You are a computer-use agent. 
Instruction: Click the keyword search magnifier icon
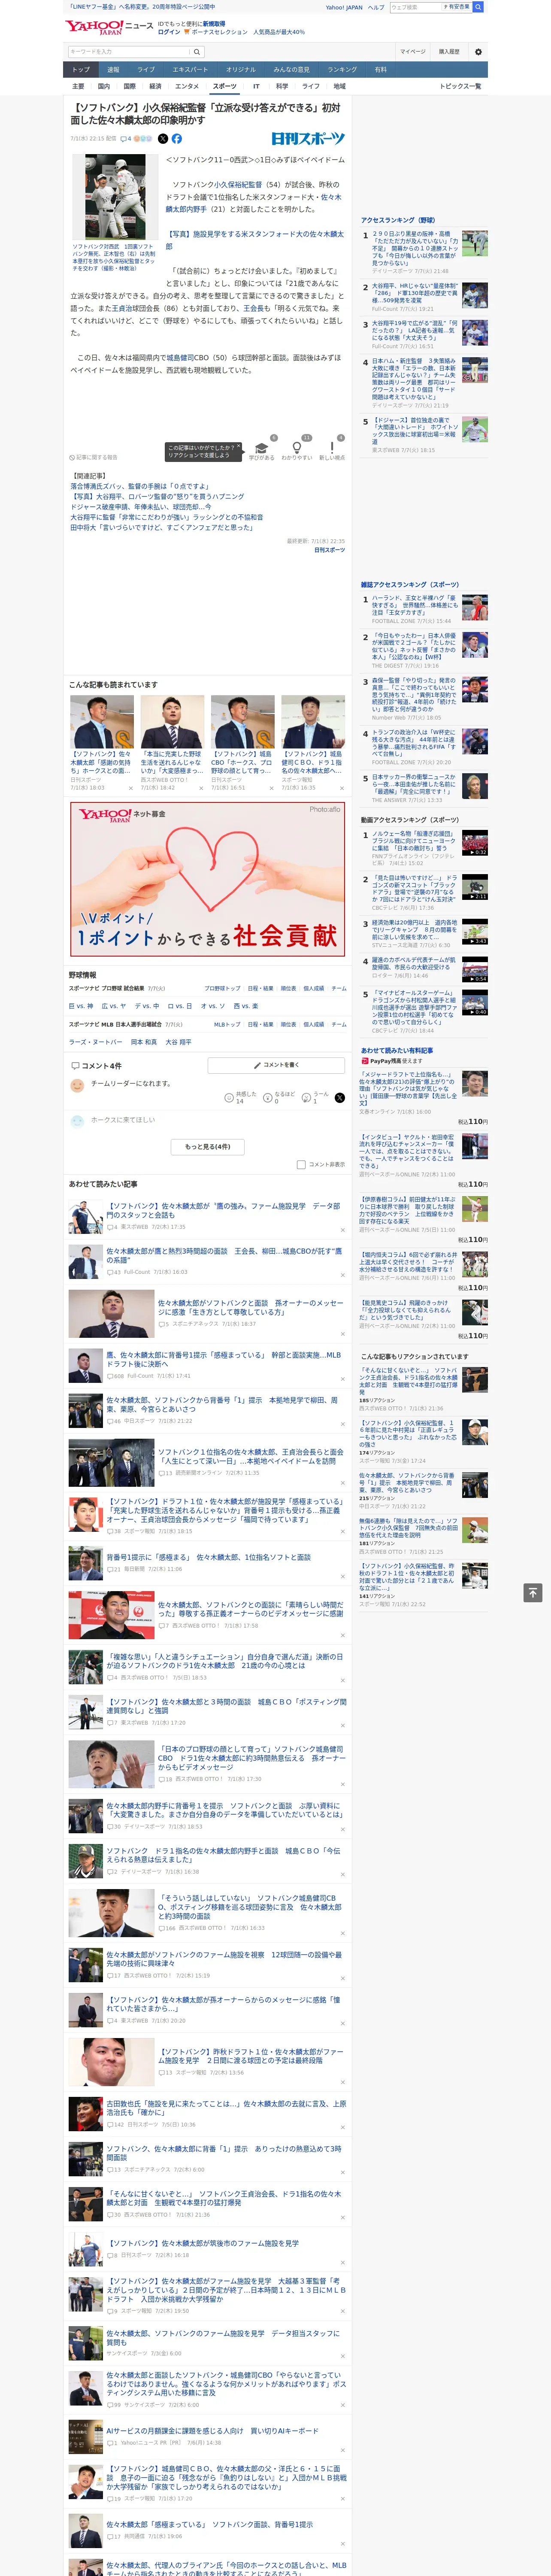tap(197, 51)
